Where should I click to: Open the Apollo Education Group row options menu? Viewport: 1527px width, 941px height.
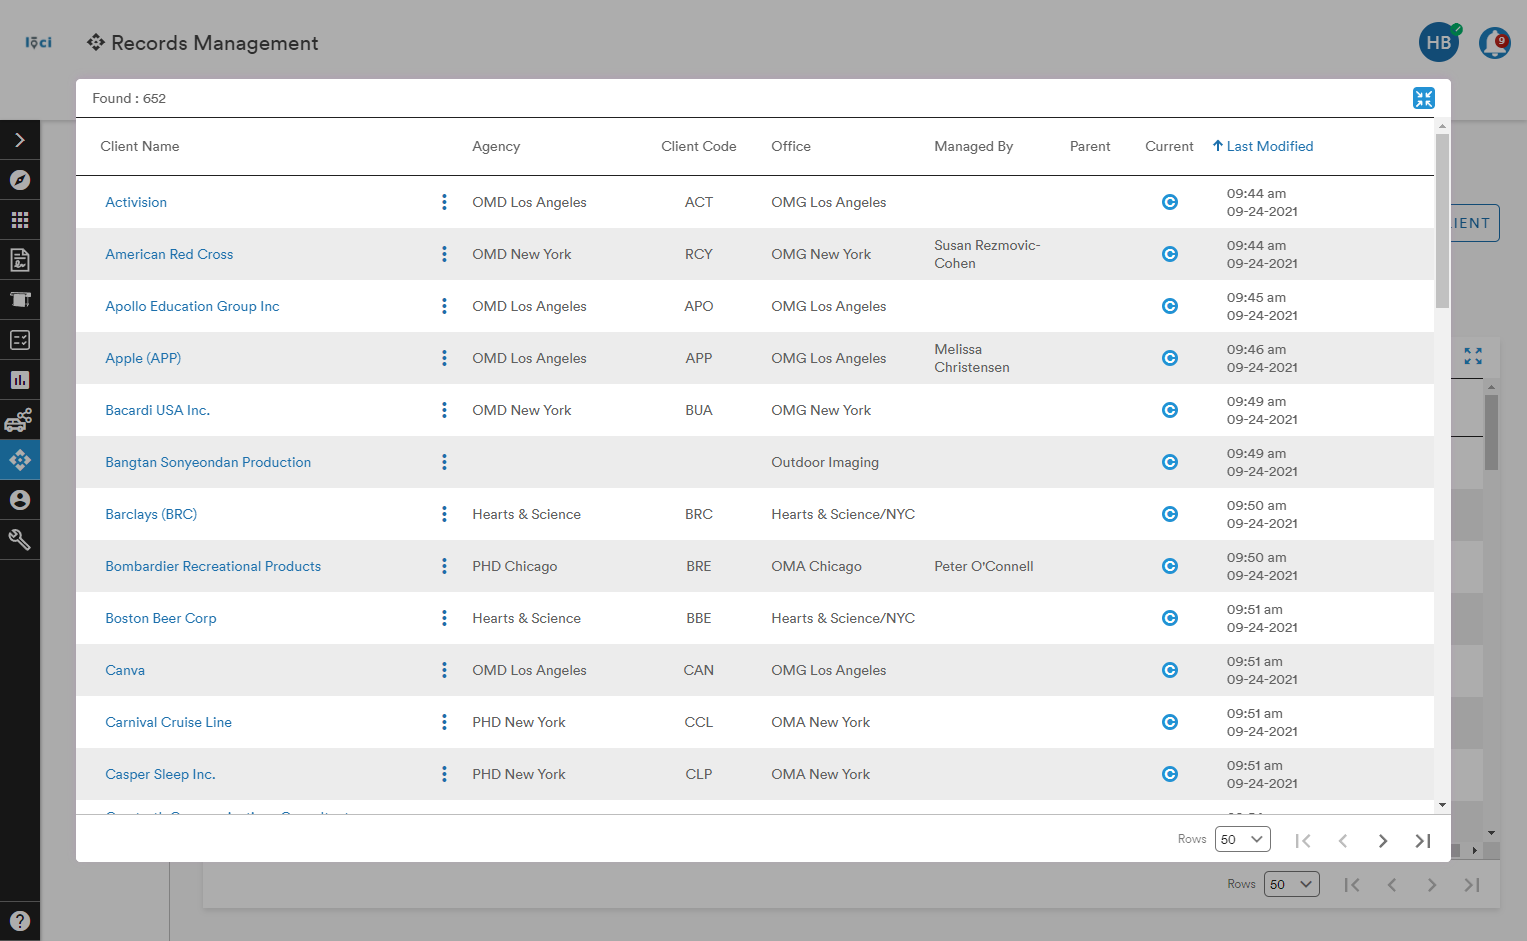coord(444,306)
